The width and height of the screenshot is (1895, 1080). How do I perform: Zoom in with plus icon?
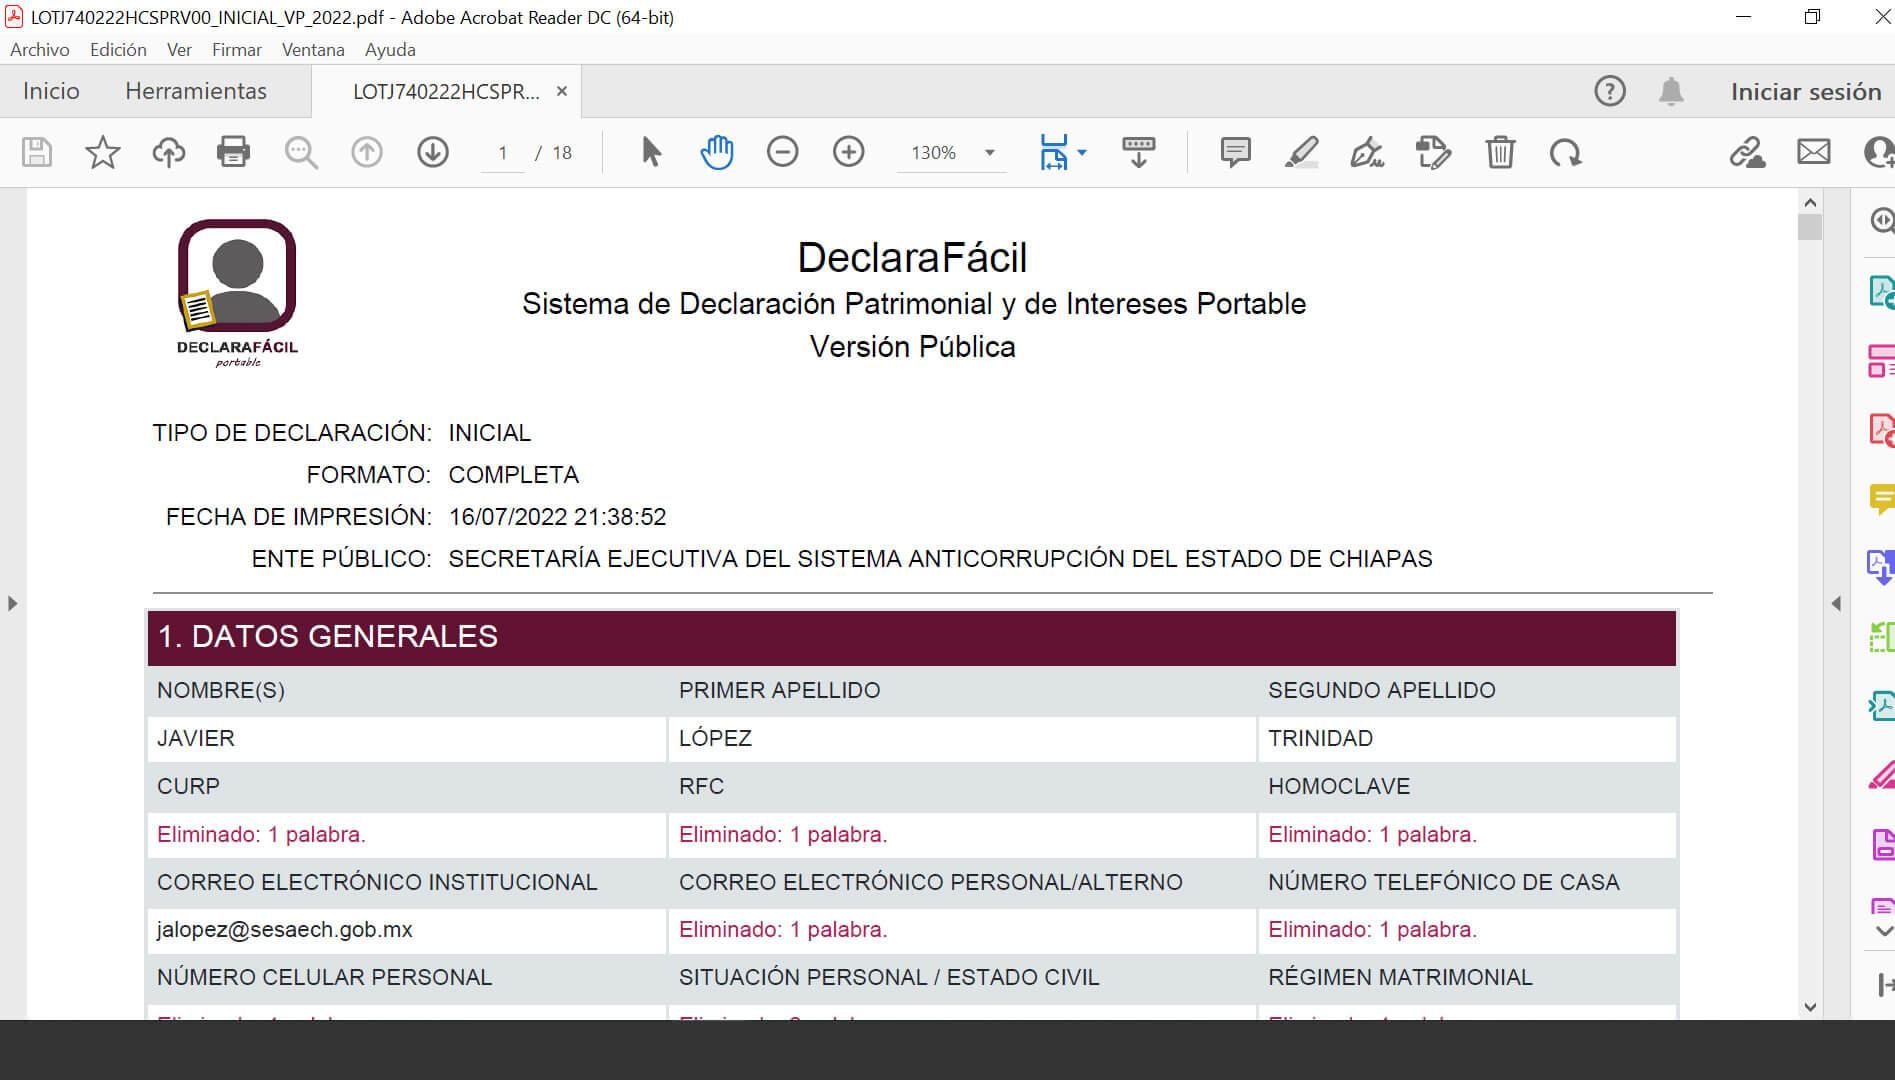tap(848, 152)
